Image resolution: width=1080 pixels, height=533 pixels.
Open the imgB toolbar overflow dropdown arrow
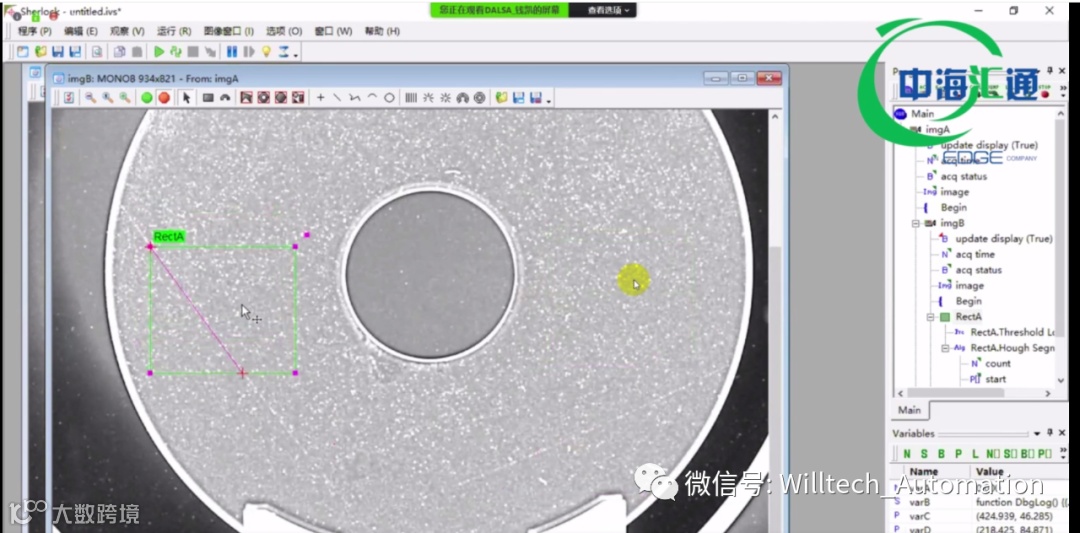pos(548,101)
